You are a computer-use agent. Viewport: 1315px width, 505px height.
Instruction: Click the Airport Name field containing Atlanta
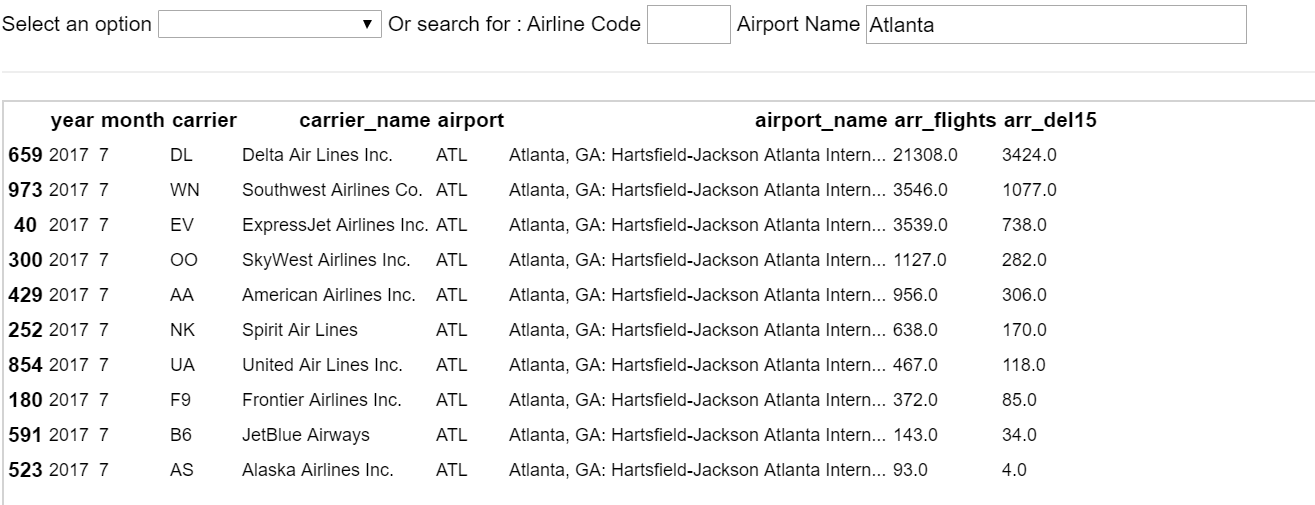(1056, 25)
